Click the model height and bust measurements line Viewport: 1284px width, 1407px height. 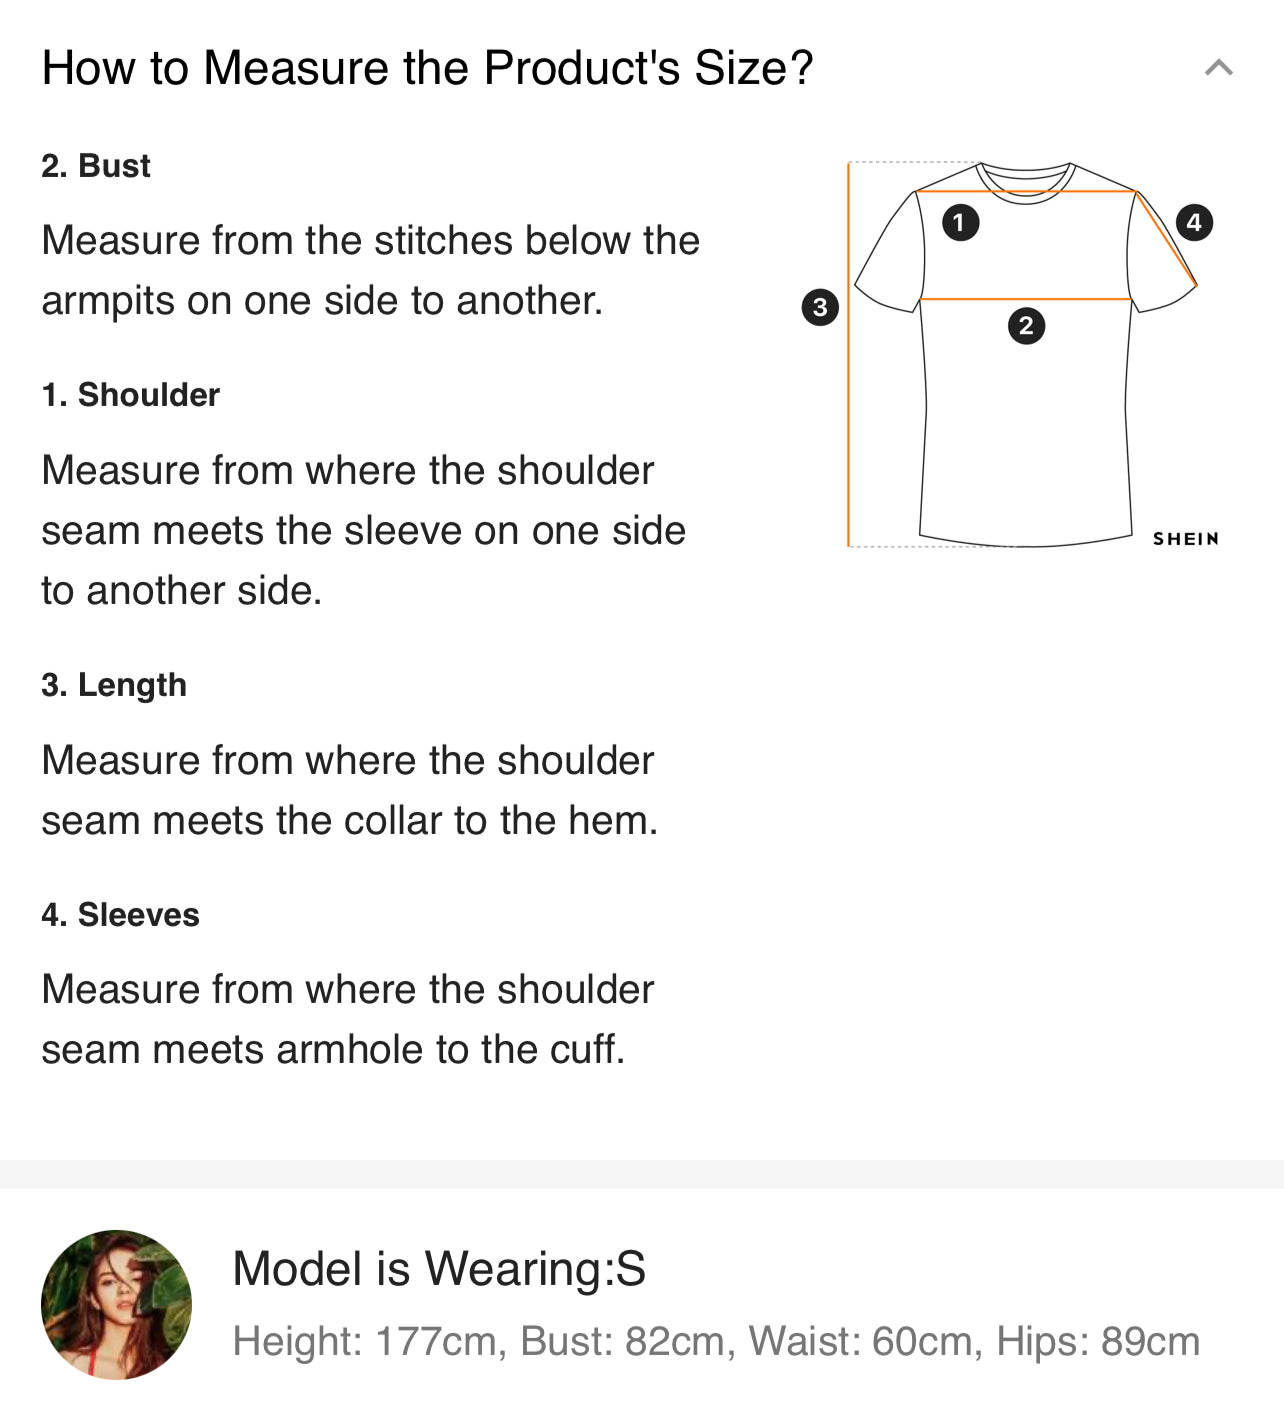[715, 1341]
